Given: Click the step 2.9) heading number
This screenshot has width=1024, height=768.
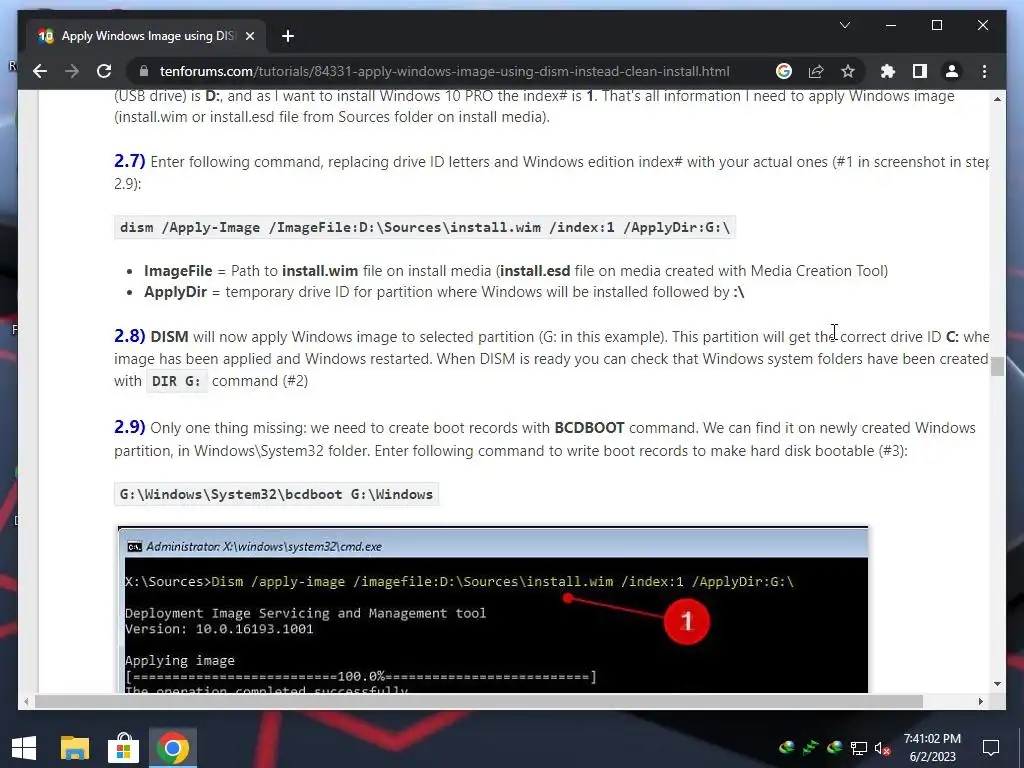Looking at the screenshot, I should pos(129,427).
